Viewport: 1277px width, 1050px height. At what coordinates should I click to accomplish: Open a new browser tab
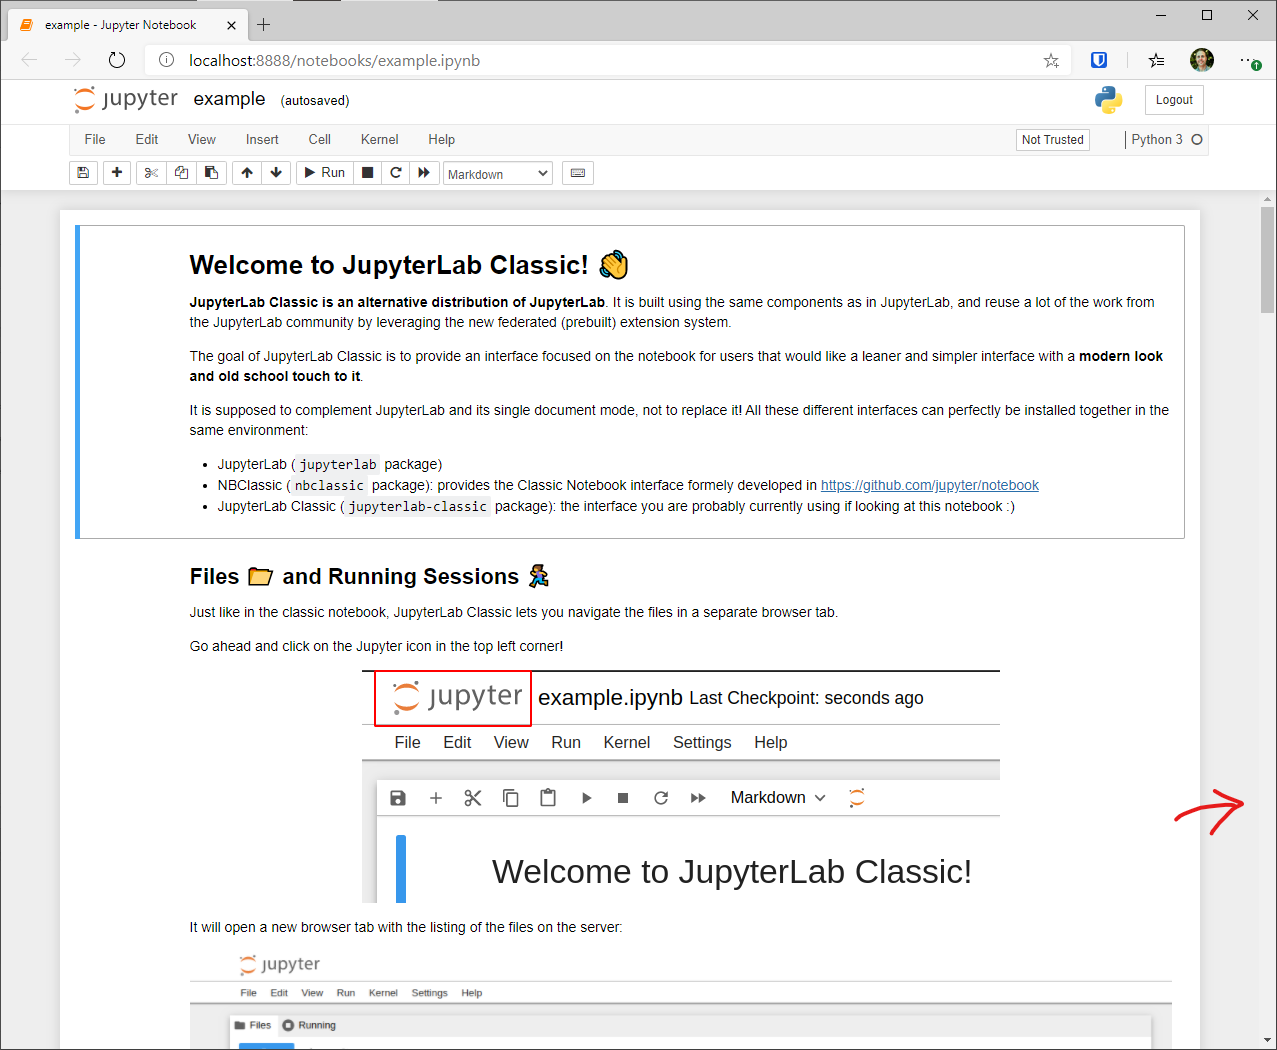264,25
